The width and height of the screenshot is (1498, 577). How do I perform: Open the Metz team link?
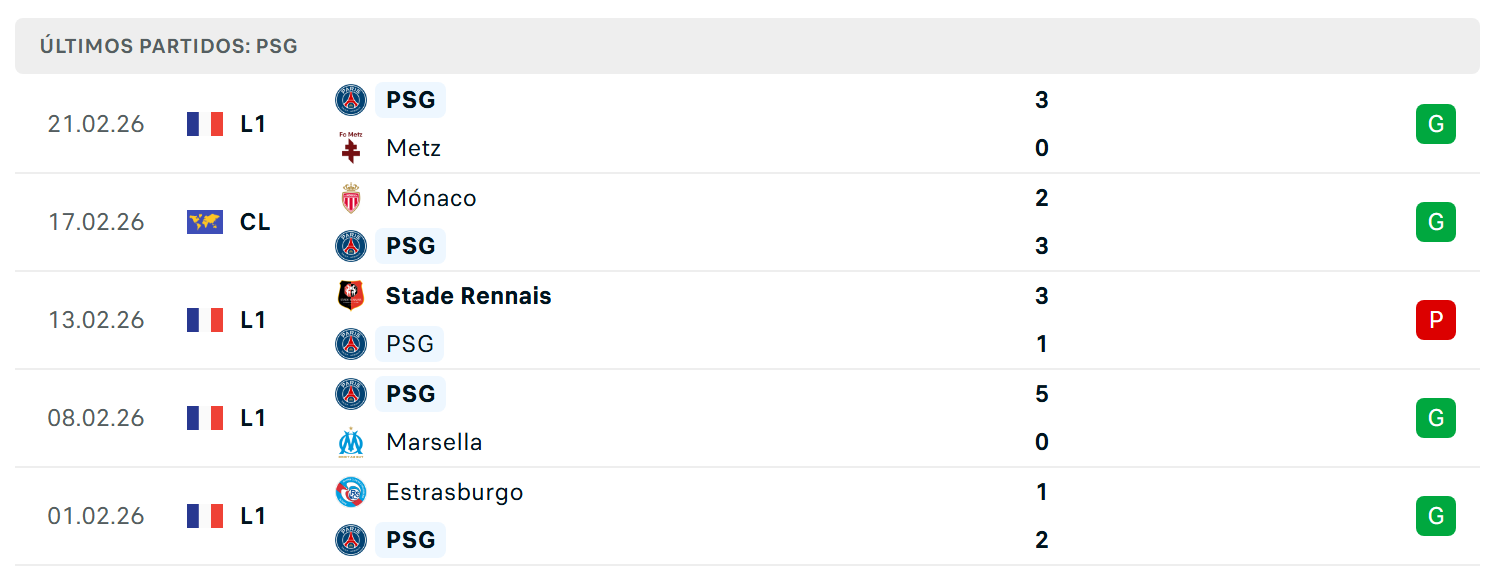click(x=414, y=148)
